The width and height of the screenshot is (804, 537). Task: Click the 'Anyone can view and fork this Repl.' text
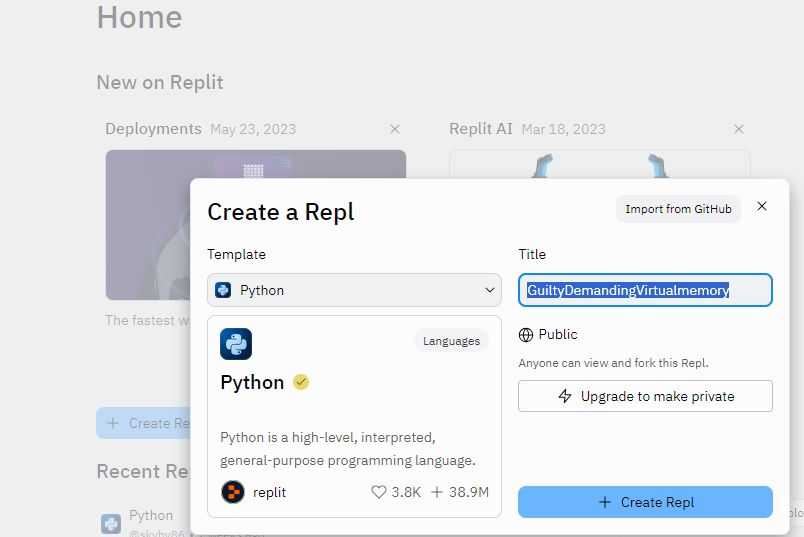coord(613,363)
